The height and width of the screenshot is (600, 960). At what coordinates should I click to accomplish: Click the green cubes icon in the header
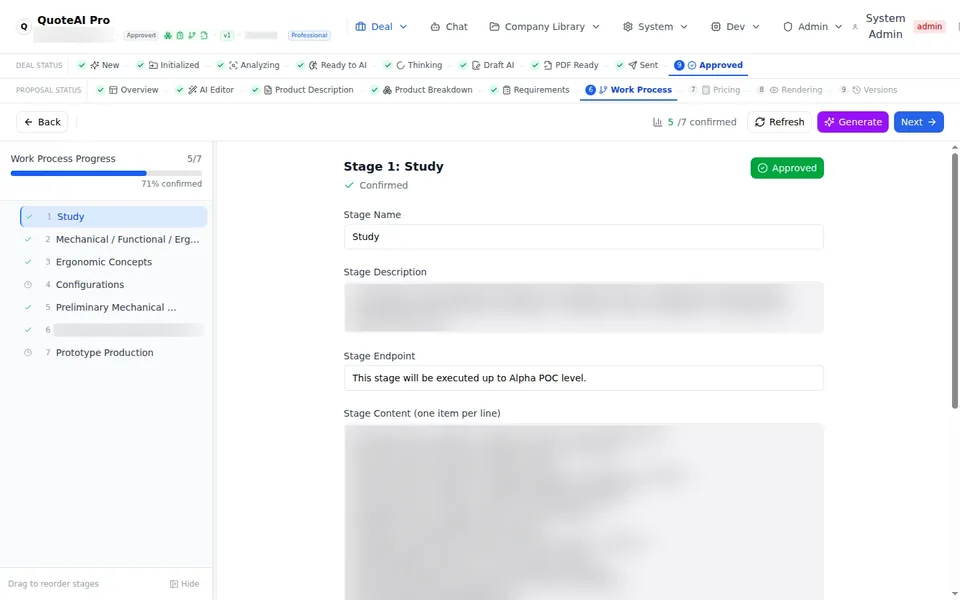168,36
